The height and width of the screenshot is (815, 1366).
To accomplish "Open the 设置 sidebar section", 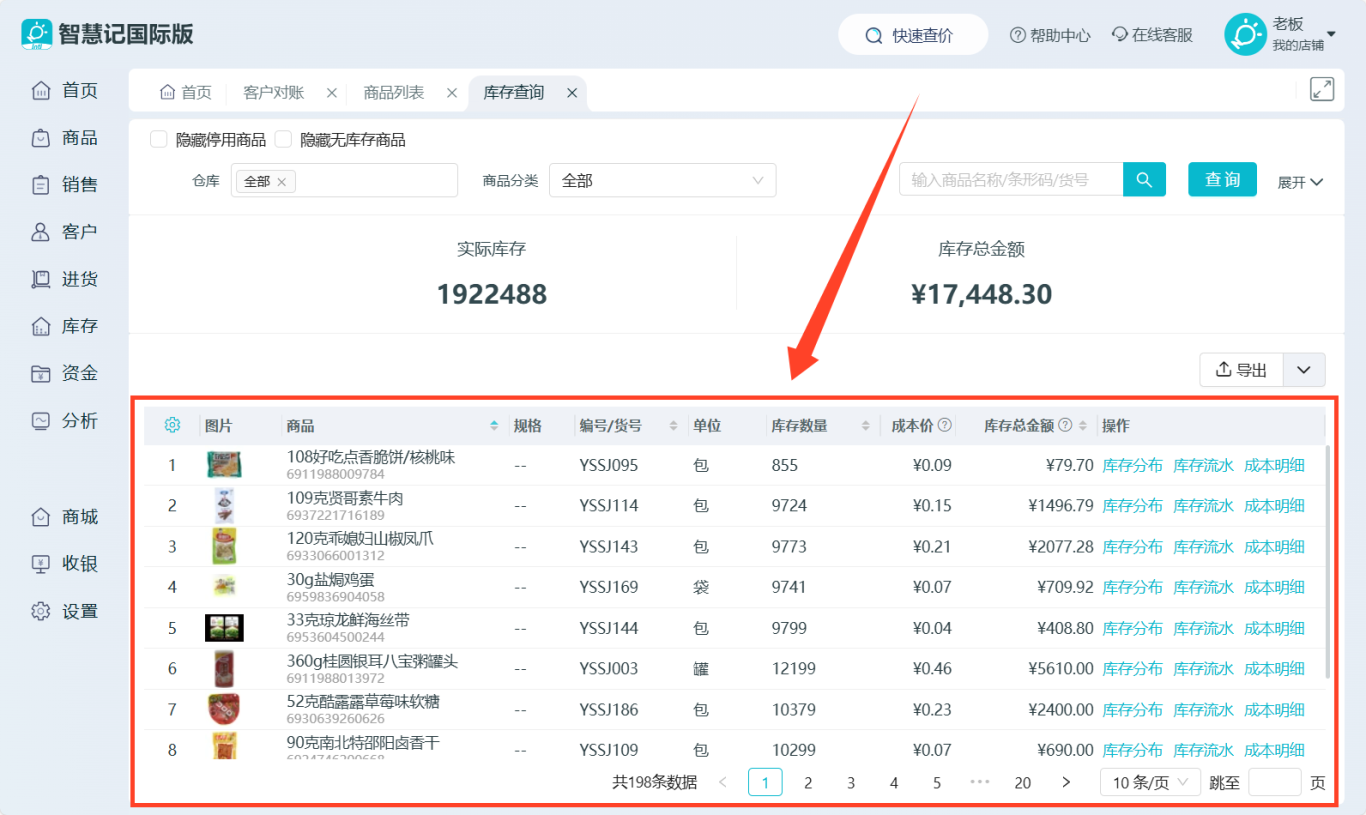I will coord(65,611).
